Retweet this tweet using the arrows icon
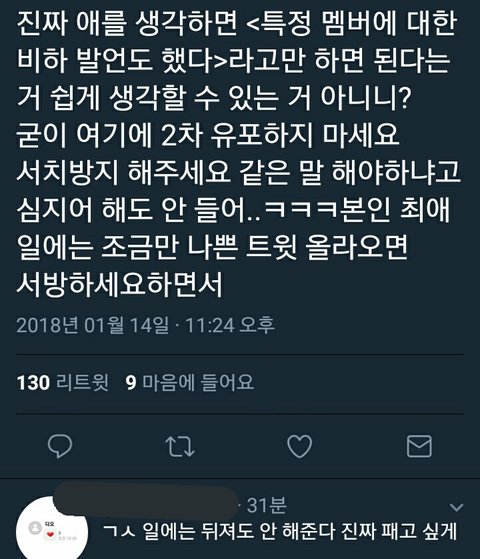The image size is (480, 559). [180, 446]
